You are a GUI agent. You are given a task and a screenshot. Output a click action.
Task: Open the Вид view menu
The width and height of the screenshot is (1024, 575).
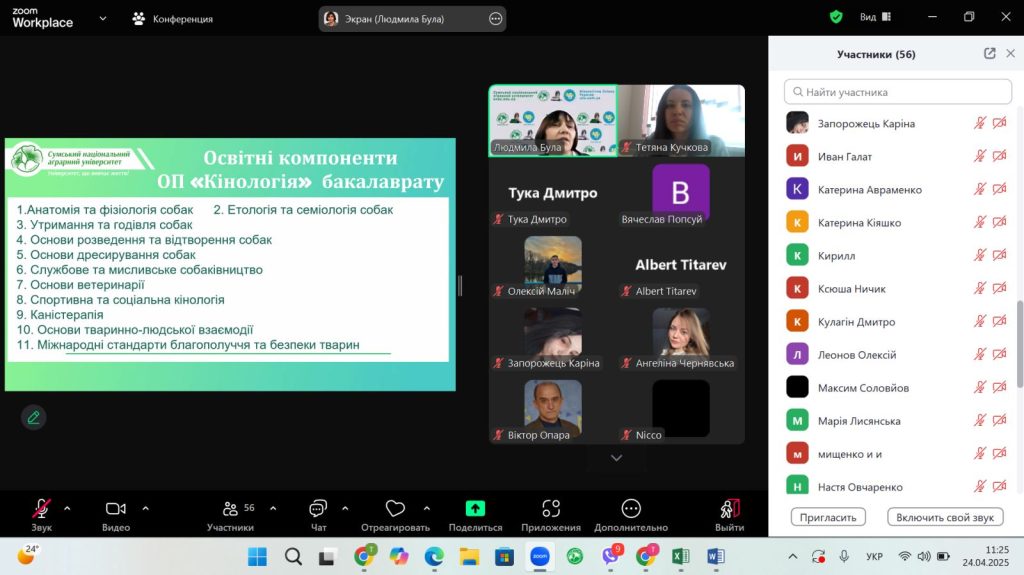point(868,17)
